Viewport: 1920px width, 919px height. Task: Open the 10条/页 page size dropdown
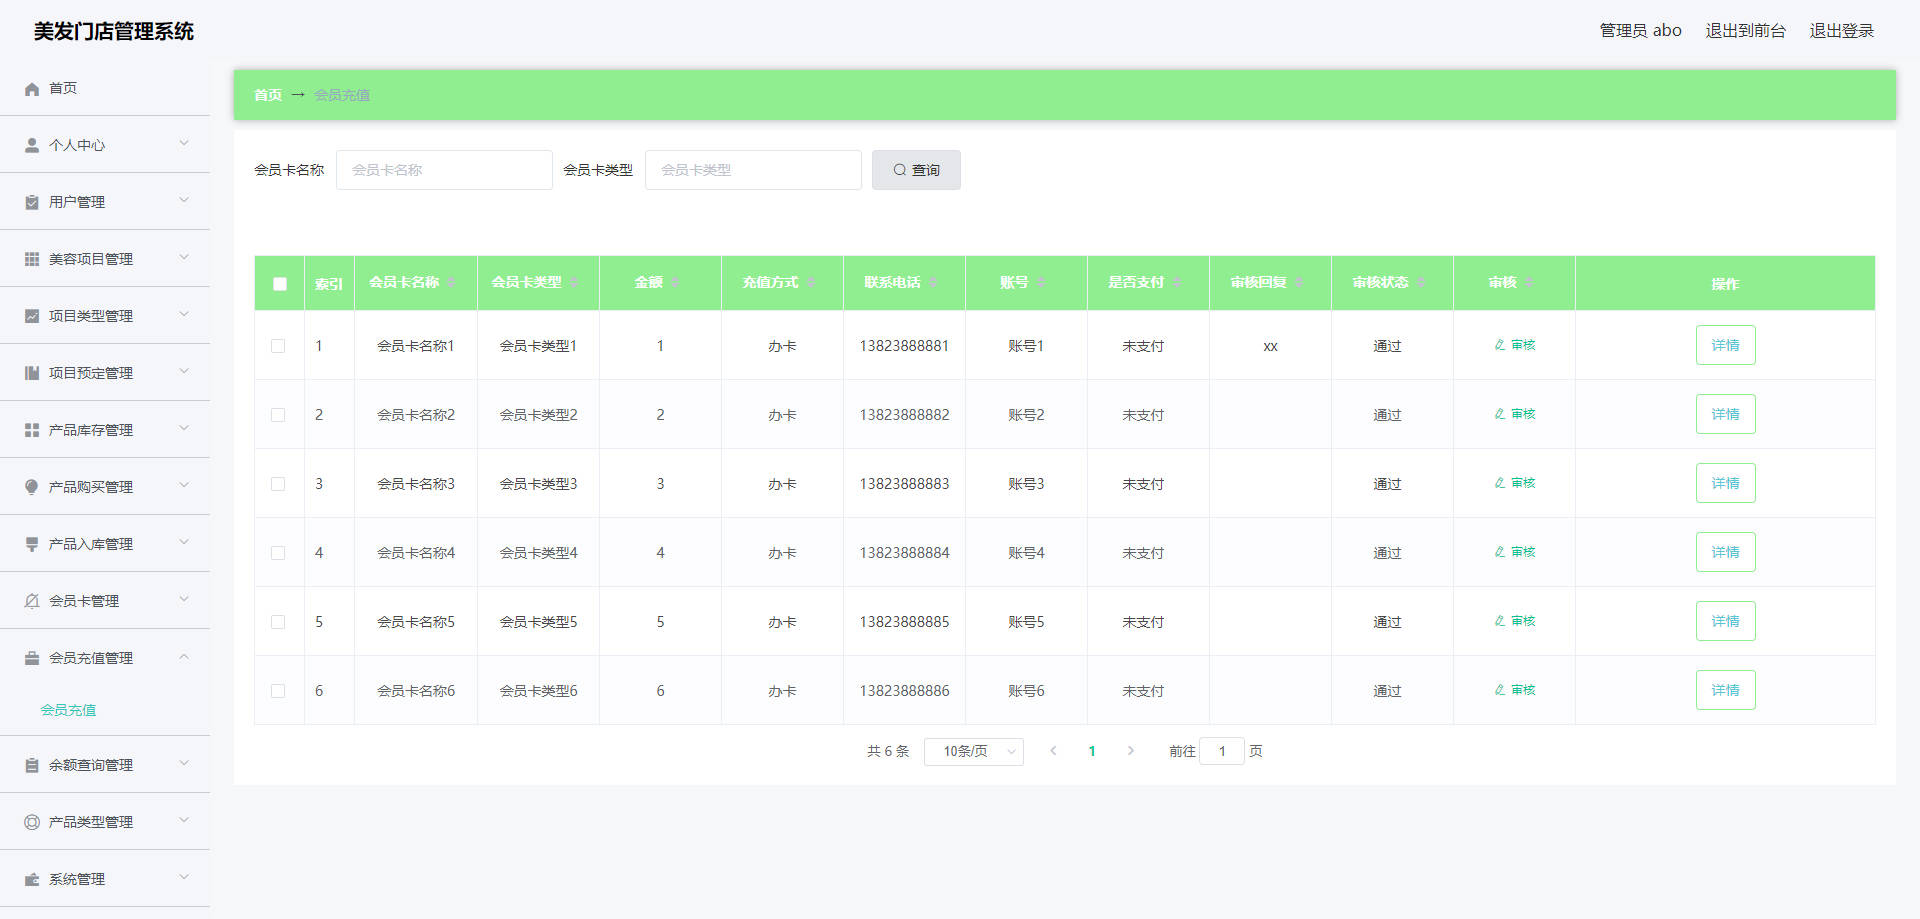974,751
